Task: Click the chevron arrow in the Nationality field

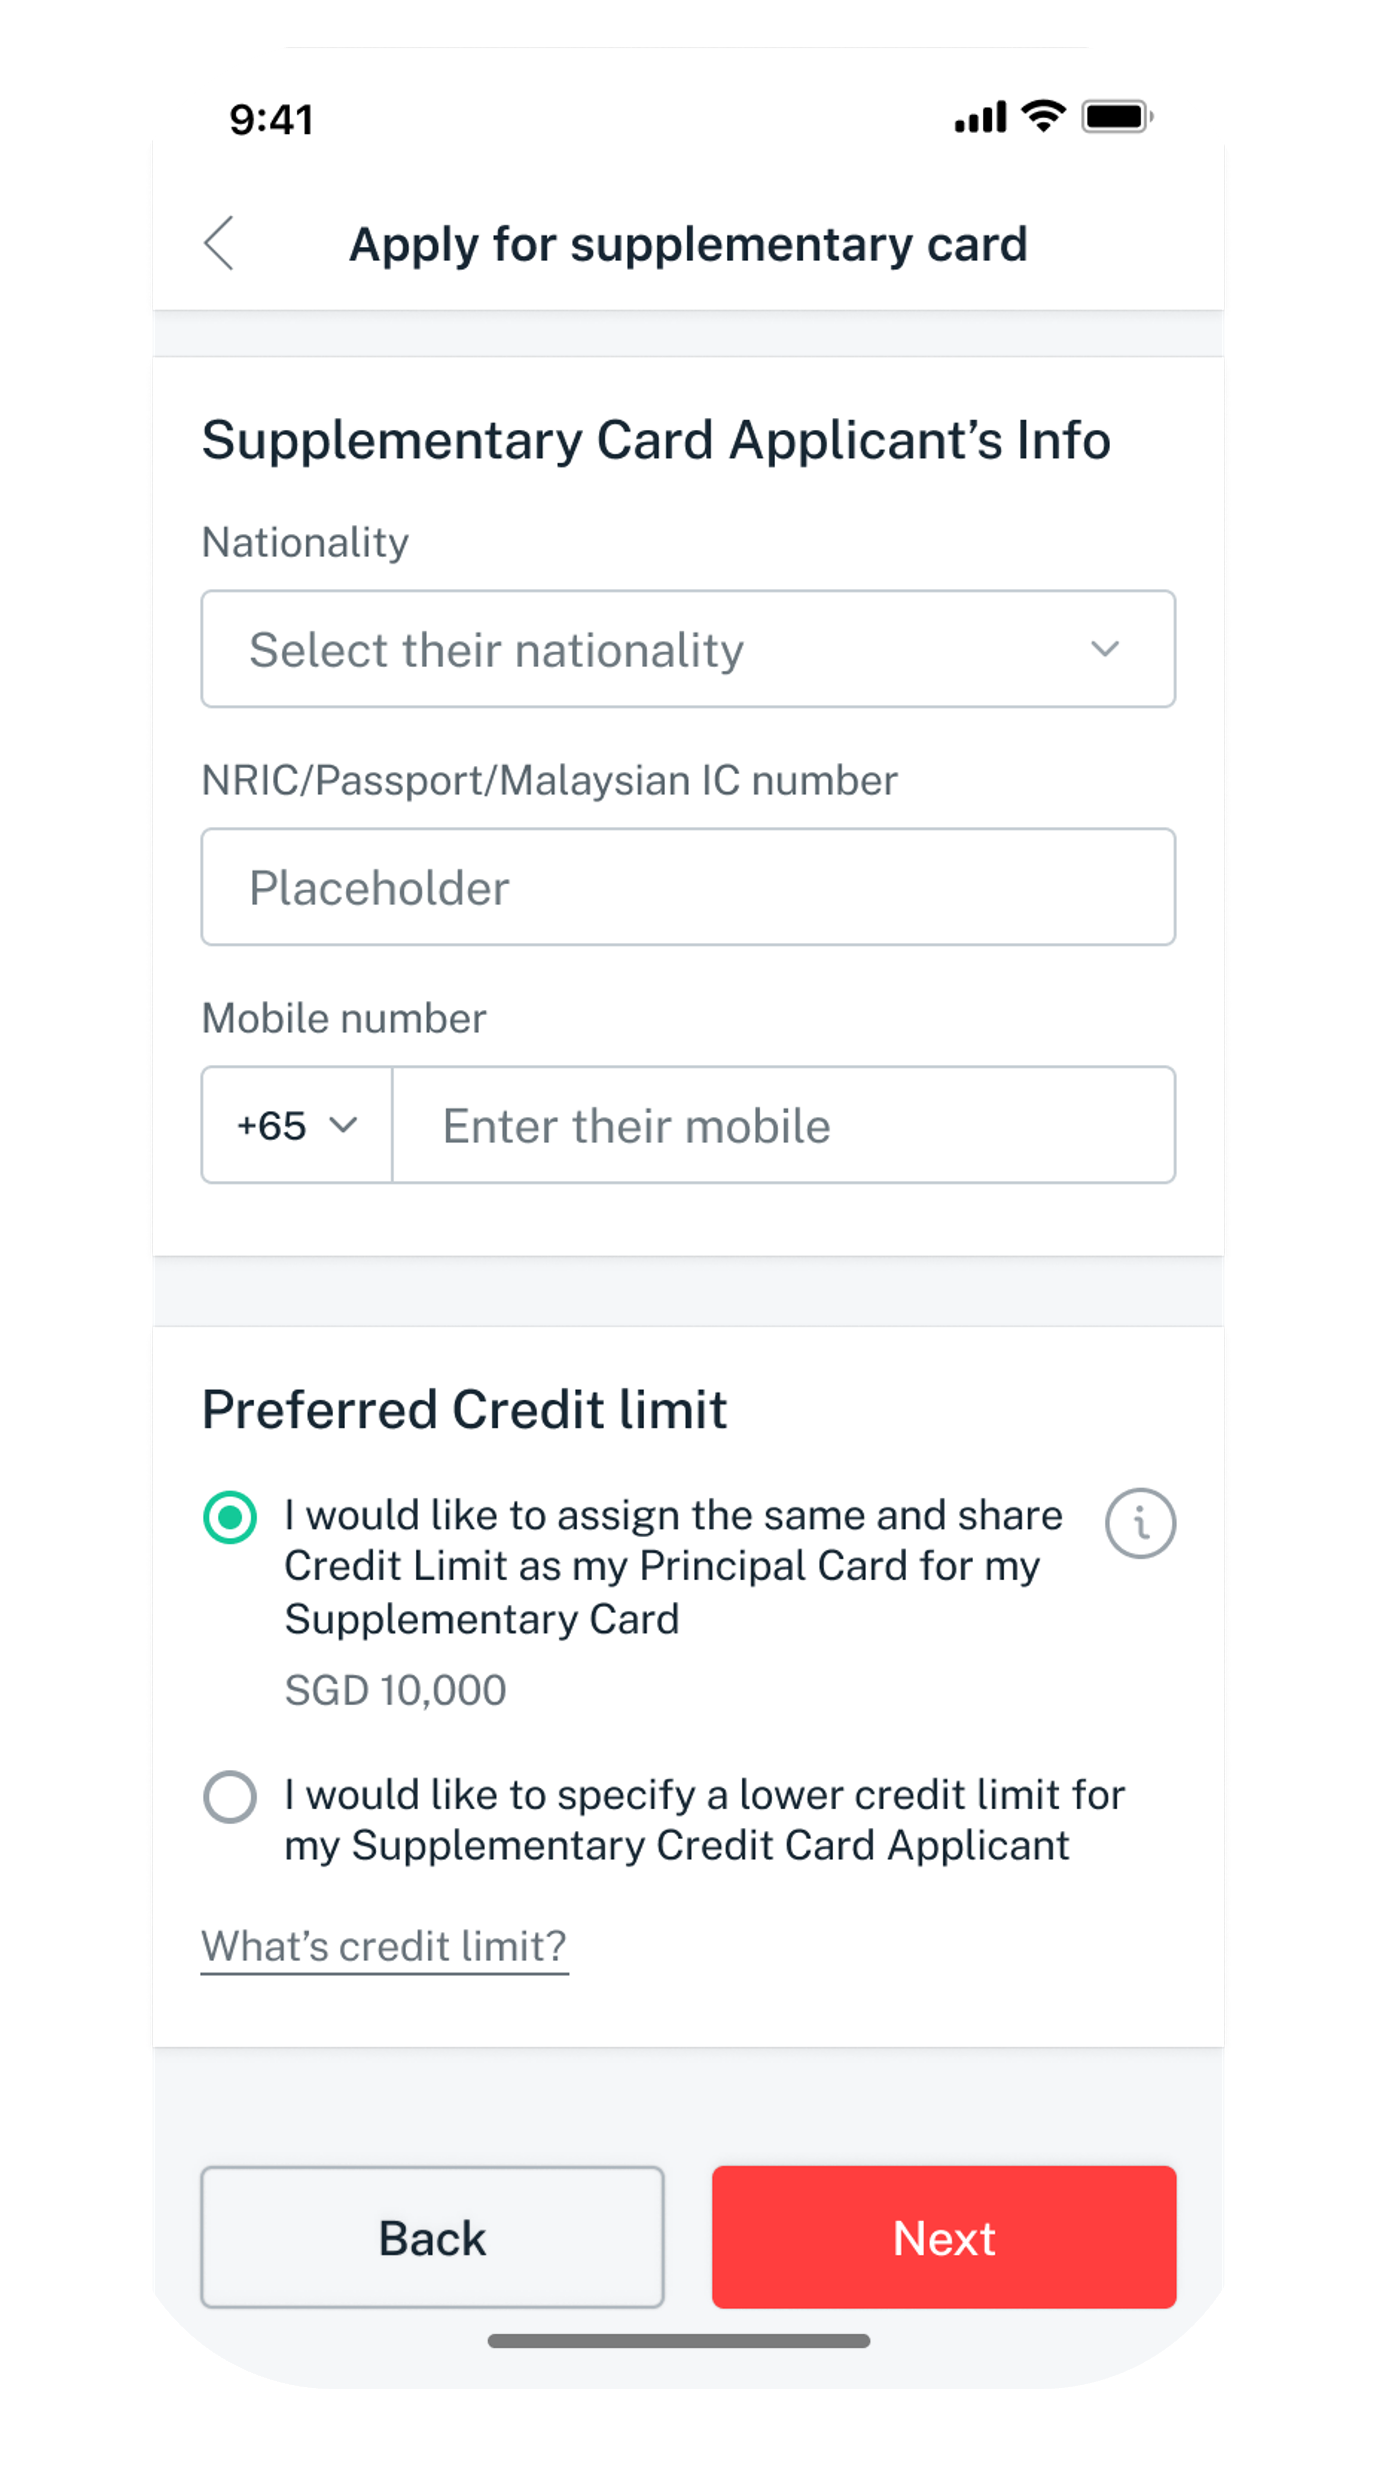Action: click(x=1104, y=649)
